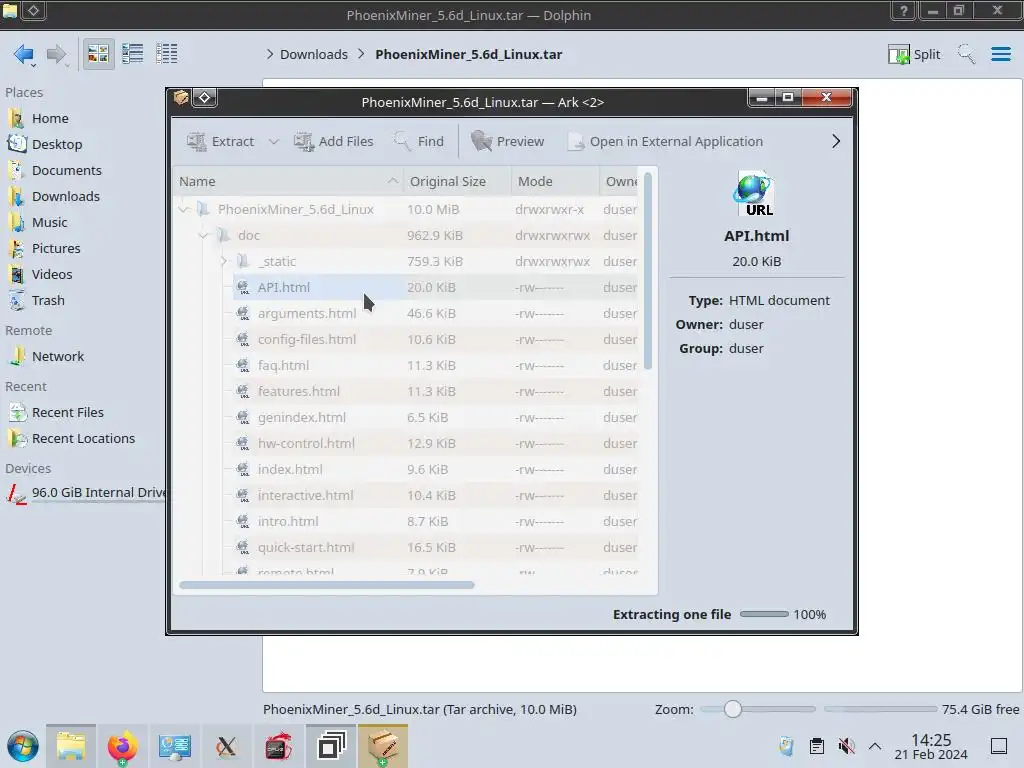This screenshot has width=1024, height=768.
Task: Click vertical scrollbar in Ark file list
Action: 648,271
